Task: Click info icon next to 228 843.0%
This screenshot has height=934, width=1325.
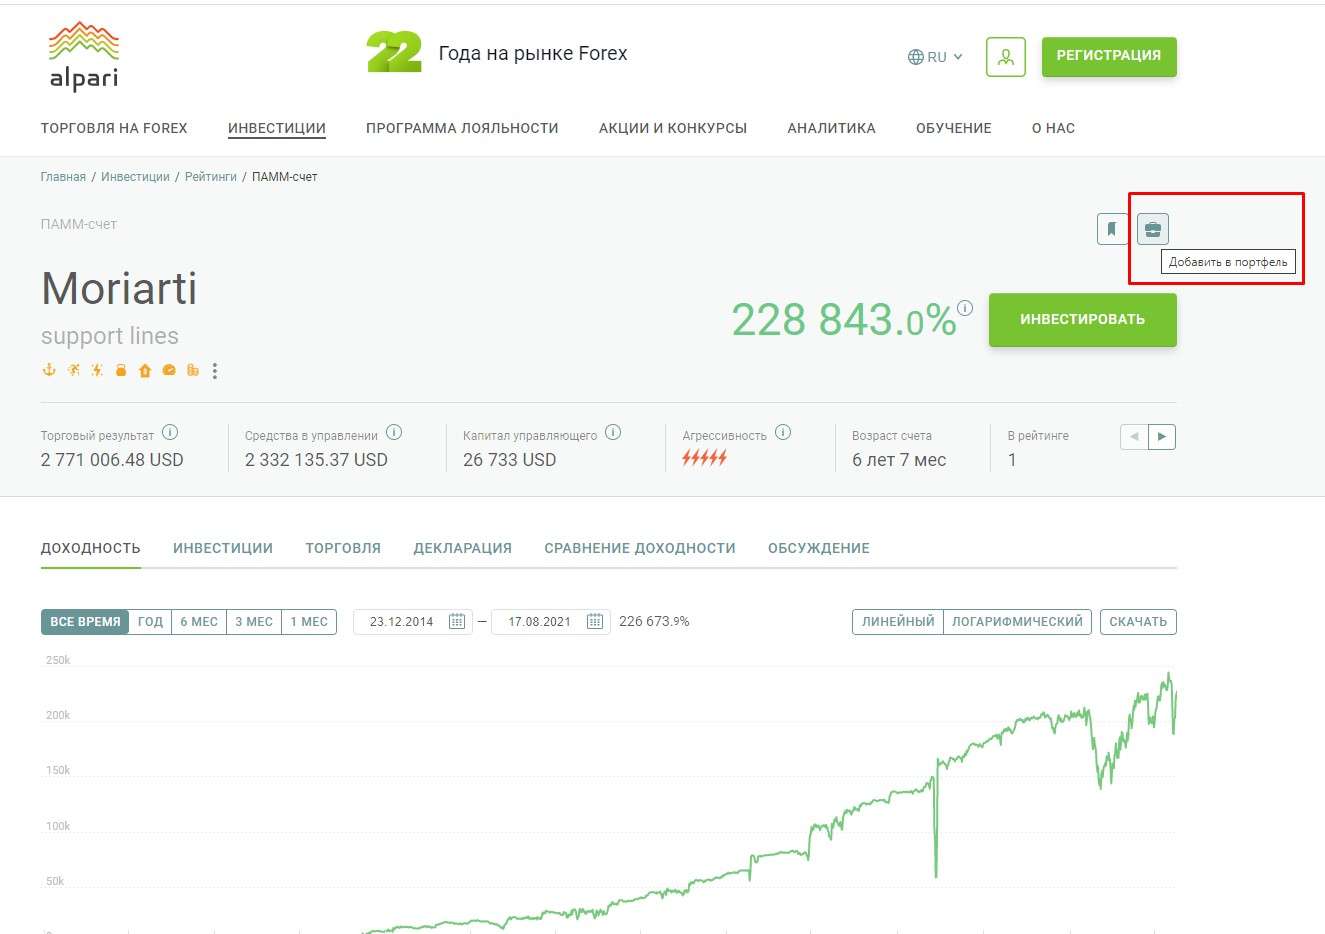Action: pos(965,308)
